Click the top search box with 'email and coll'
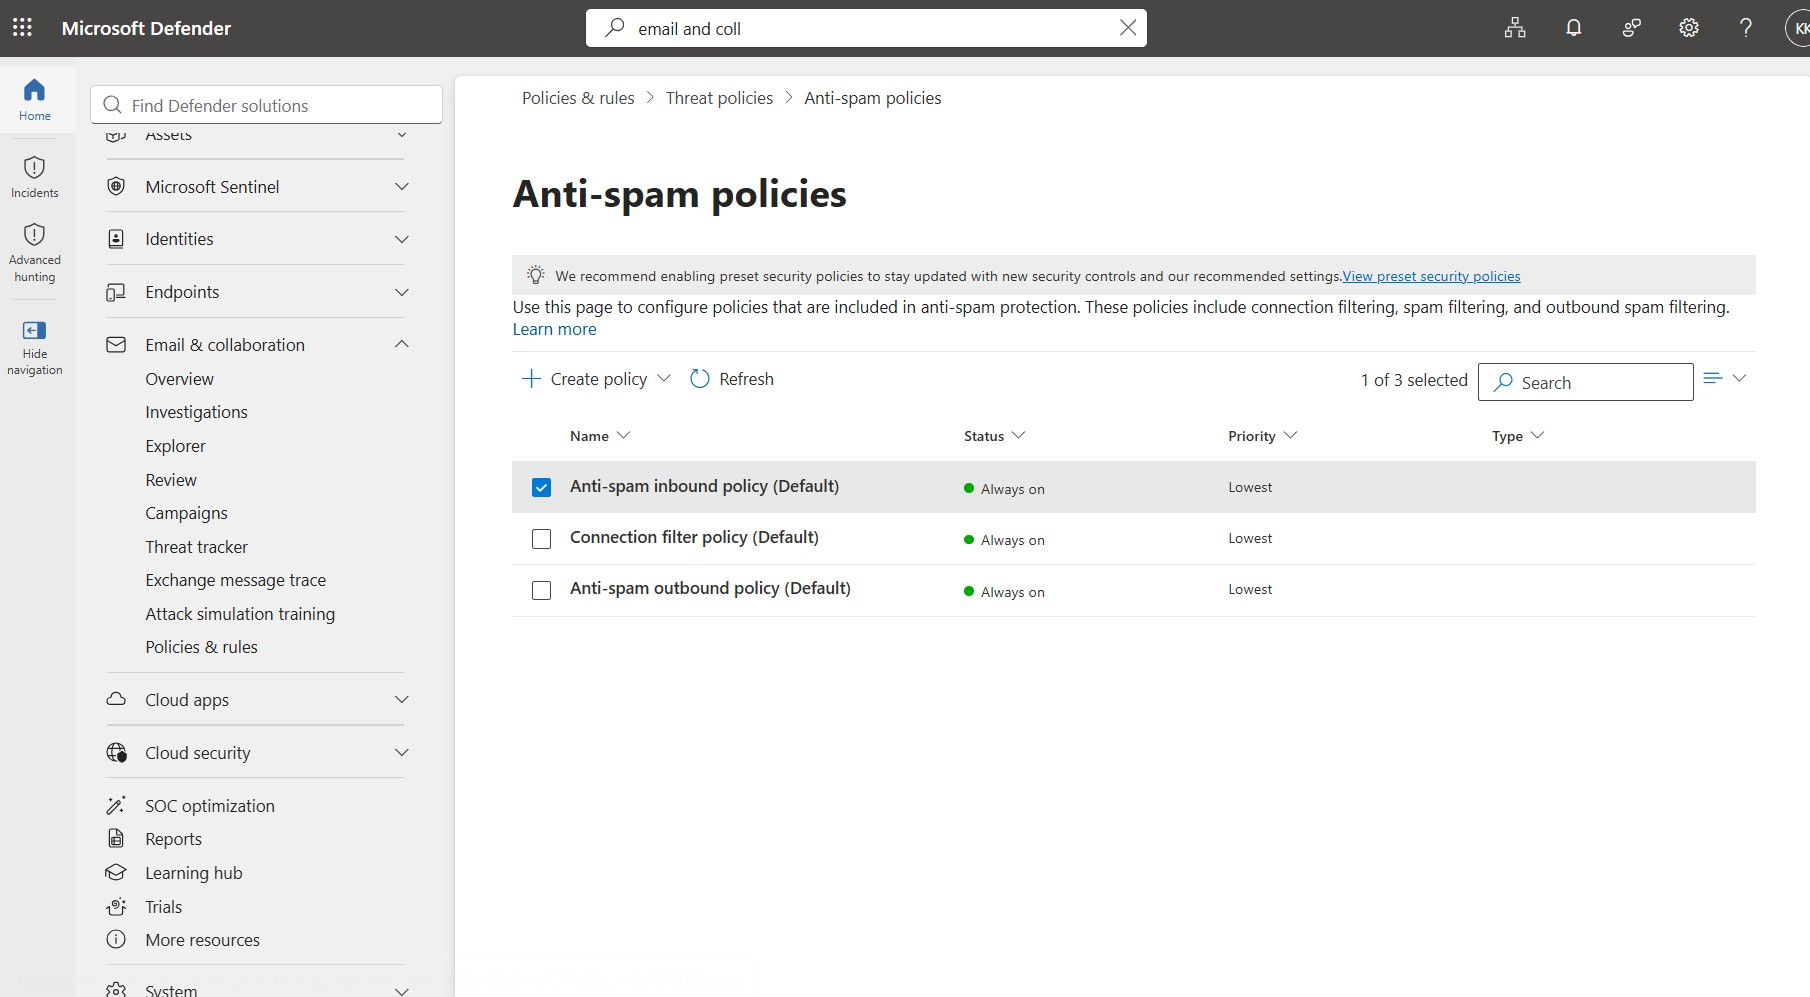Image resolution: width=1810 pixels, height=997 pixels. 866,28
